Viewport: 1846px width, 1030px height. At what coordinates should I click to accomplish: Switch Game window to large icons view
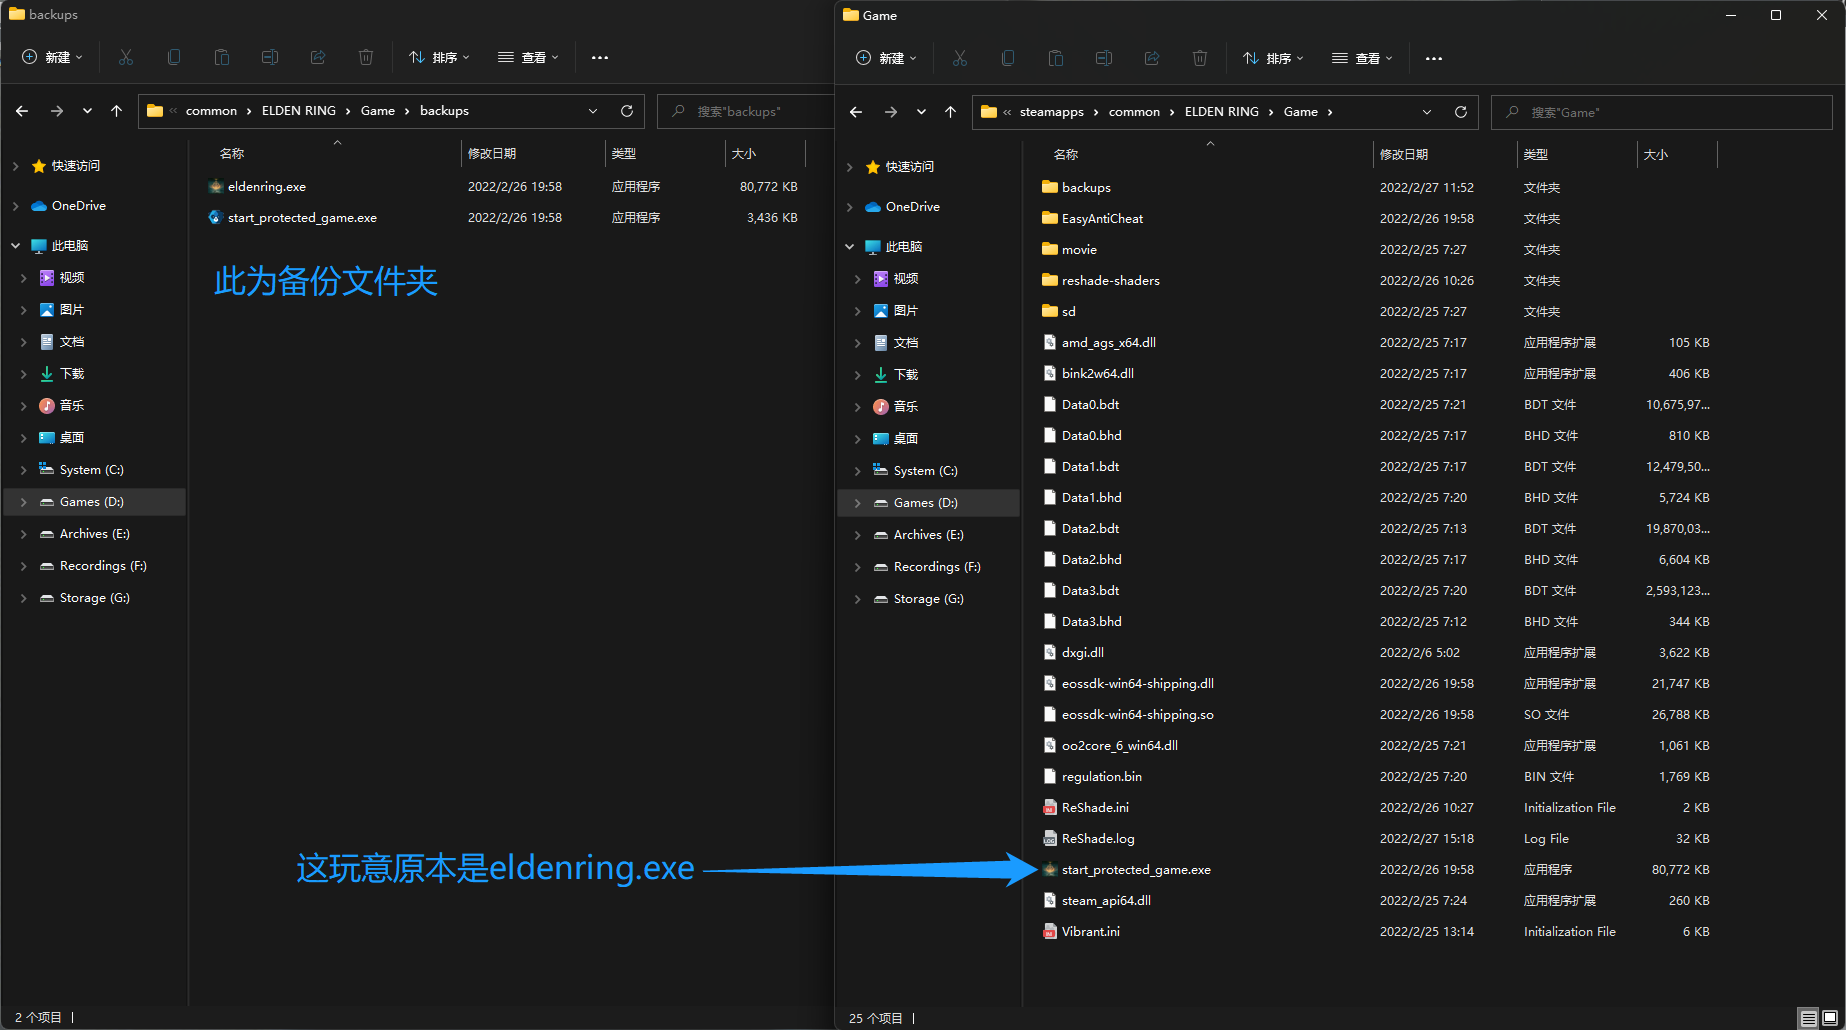pos(1830,1018)
